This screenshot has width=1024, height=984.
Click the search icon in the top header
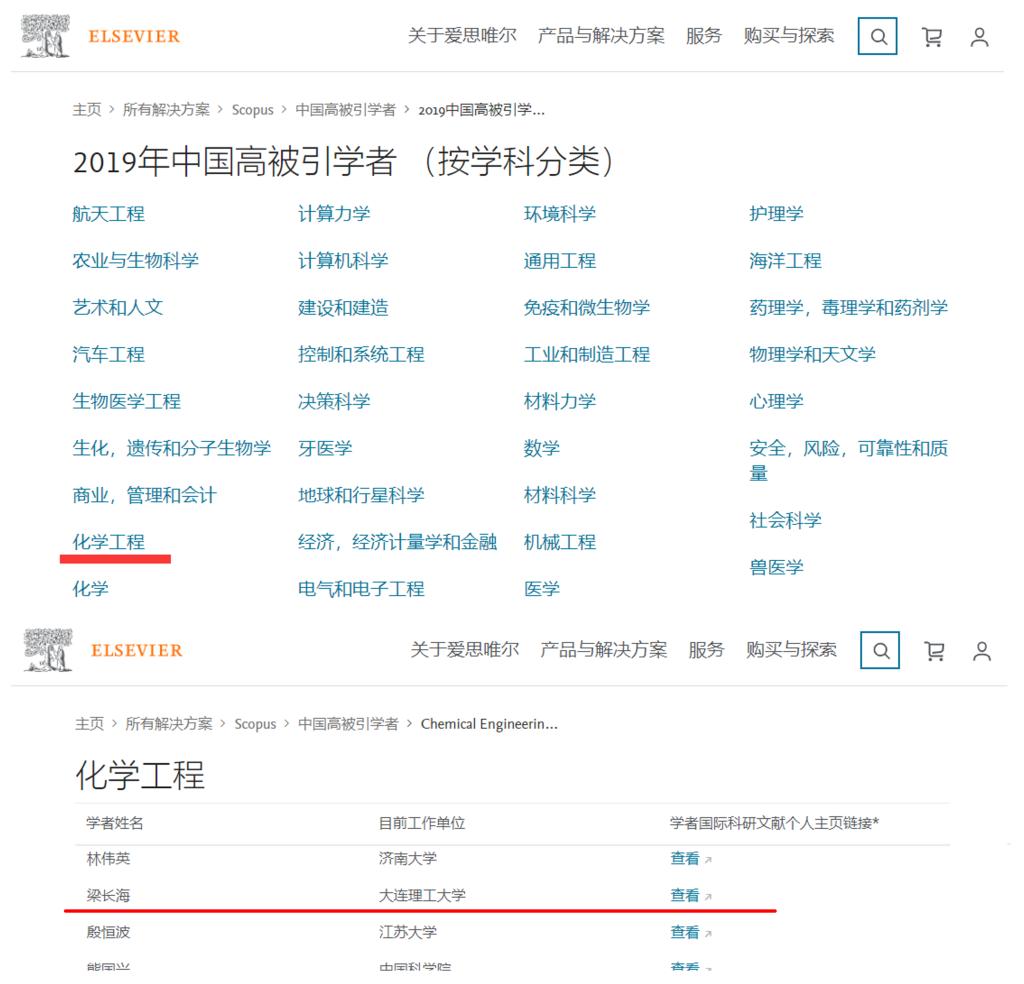click(x=877, y=37)
